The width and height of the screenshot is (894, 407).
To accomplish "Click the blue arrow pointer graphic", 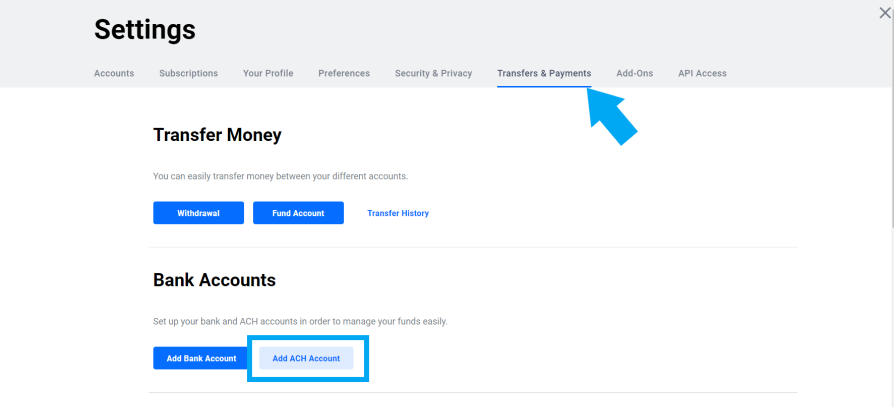I will point(612,117).
